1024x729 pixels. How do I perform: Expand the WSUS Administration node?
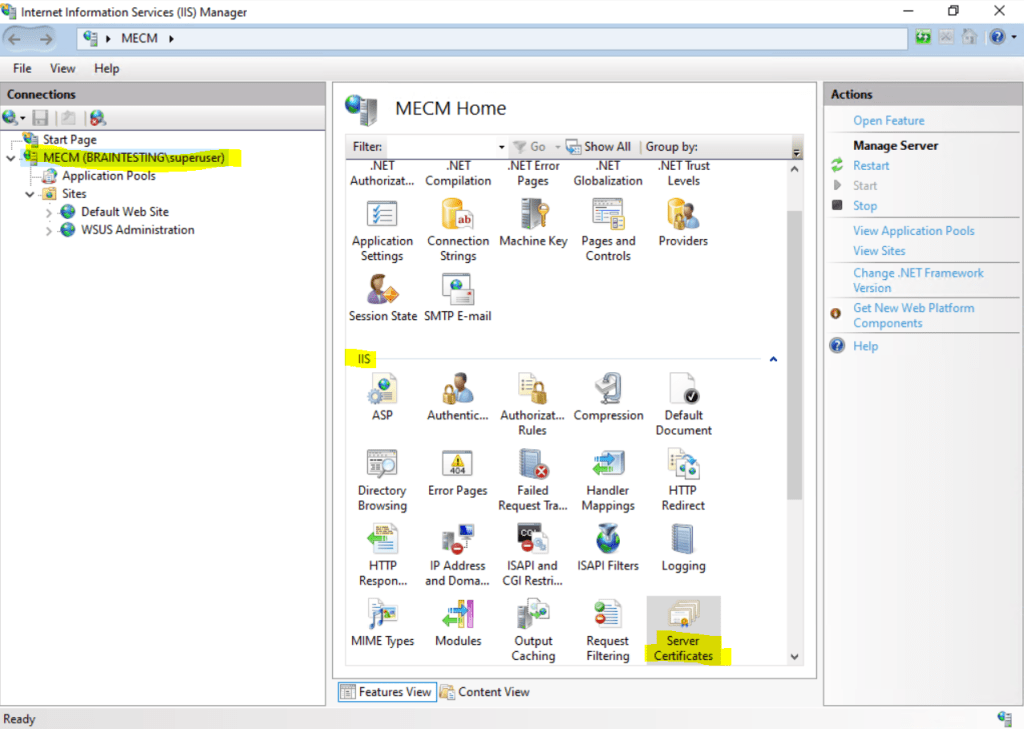[x=49, y=231]
